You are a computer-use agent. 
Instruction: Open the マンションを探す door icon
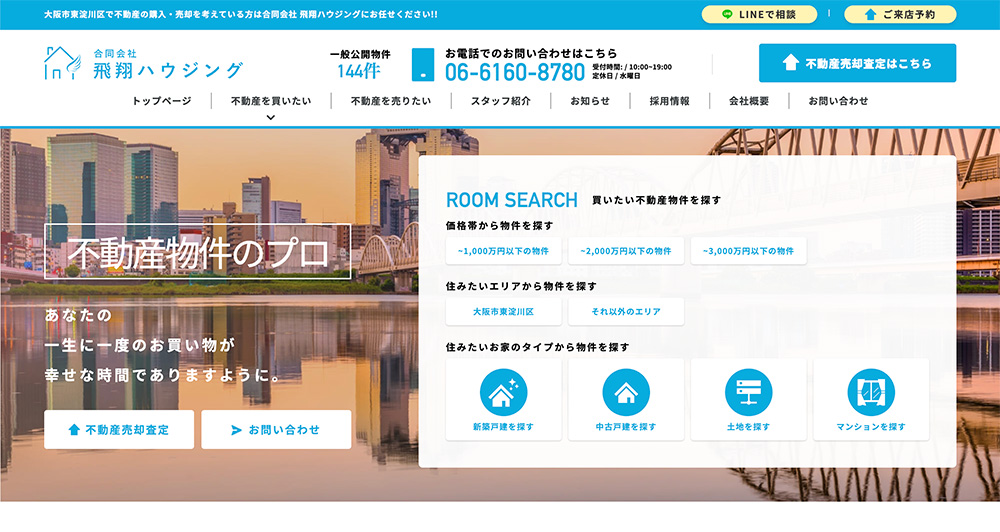871,392
